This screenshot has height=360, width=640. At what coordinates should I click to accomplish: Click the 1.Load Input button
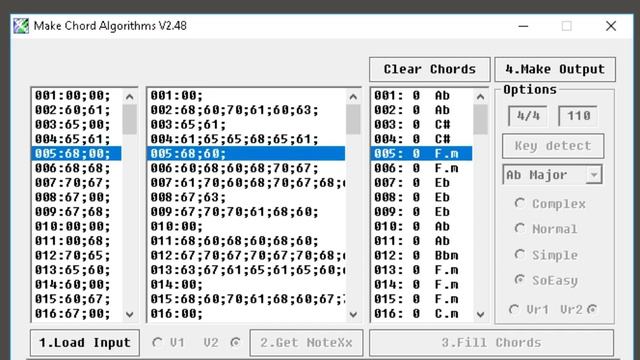coord(85,343)
